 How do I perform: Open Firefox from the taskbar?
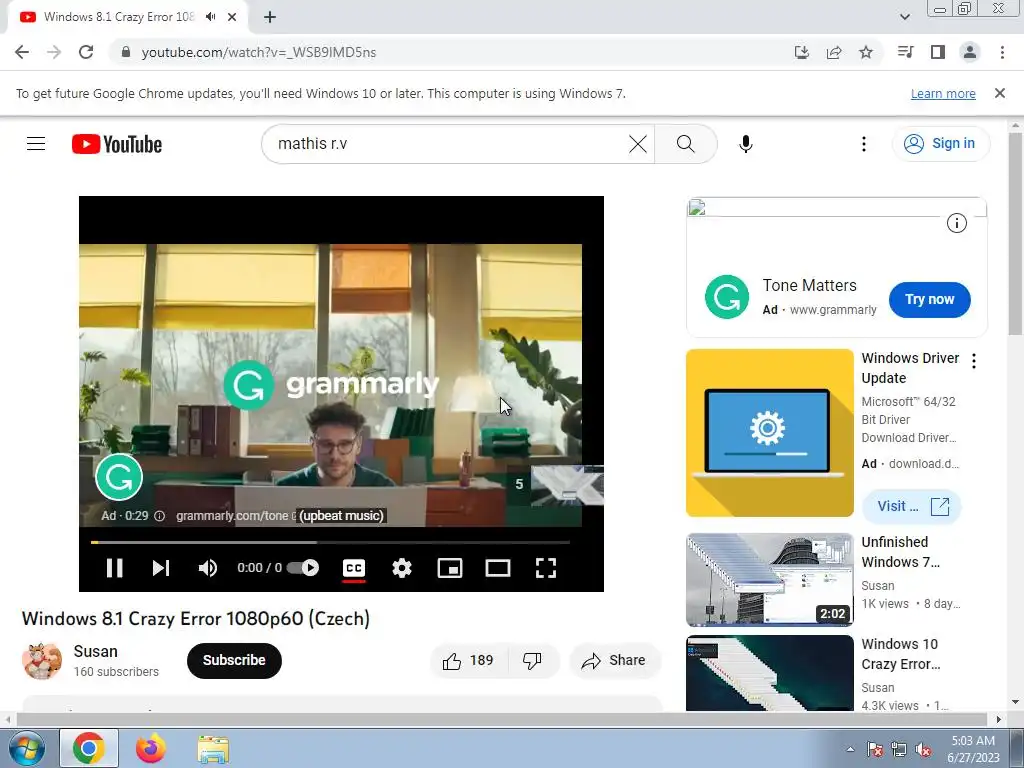[x=151, y=748]
